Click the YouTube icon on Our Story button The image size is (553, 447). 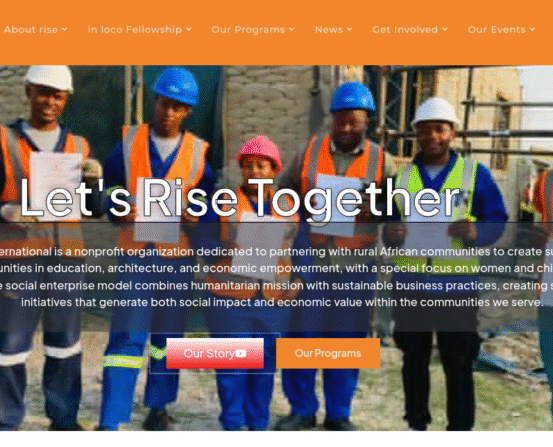tap(241, 353)
